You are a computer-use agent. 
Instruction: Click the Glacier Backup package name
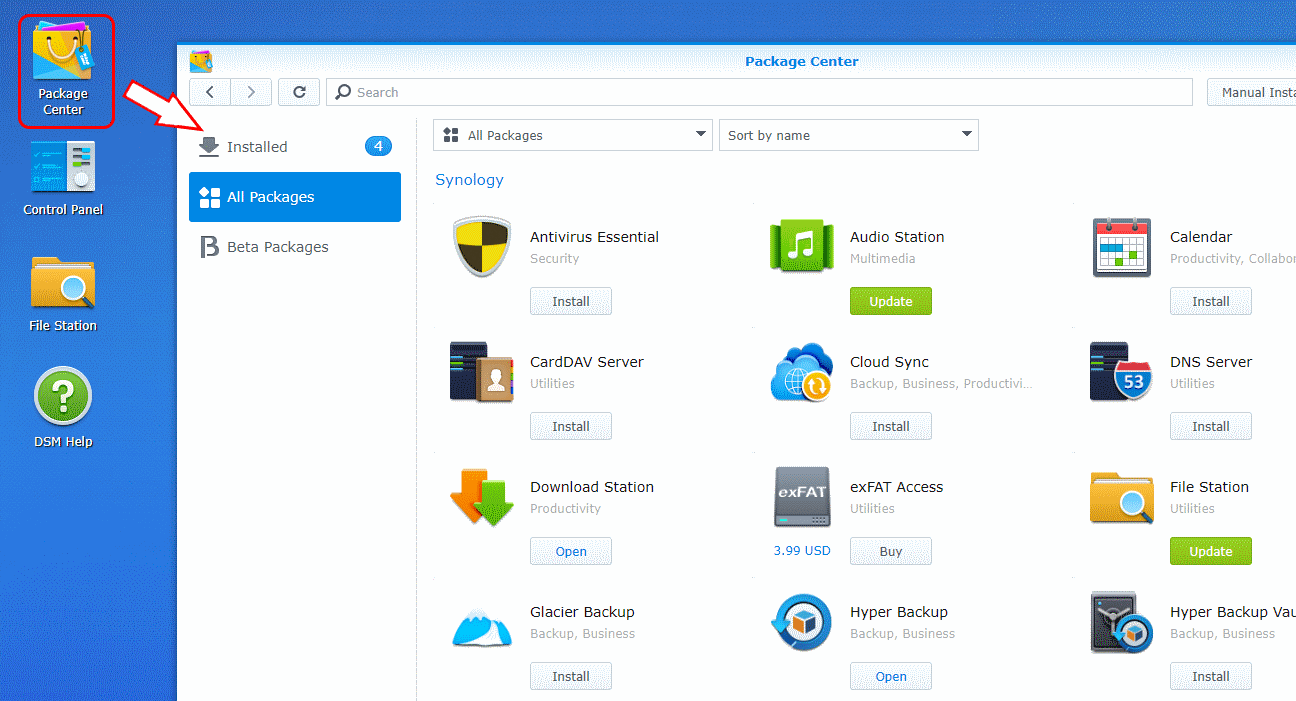click(x=582, y=612)
